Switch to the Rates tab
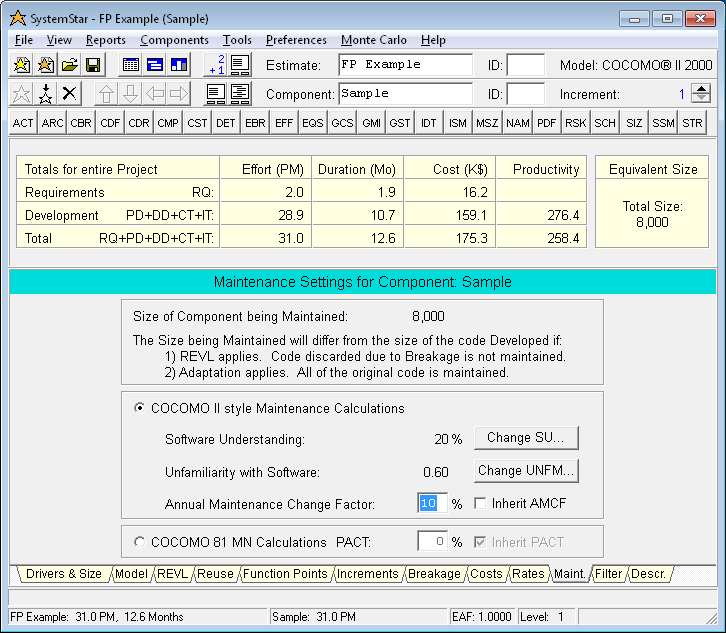726x633 pixels. click(x=528, y=574)
